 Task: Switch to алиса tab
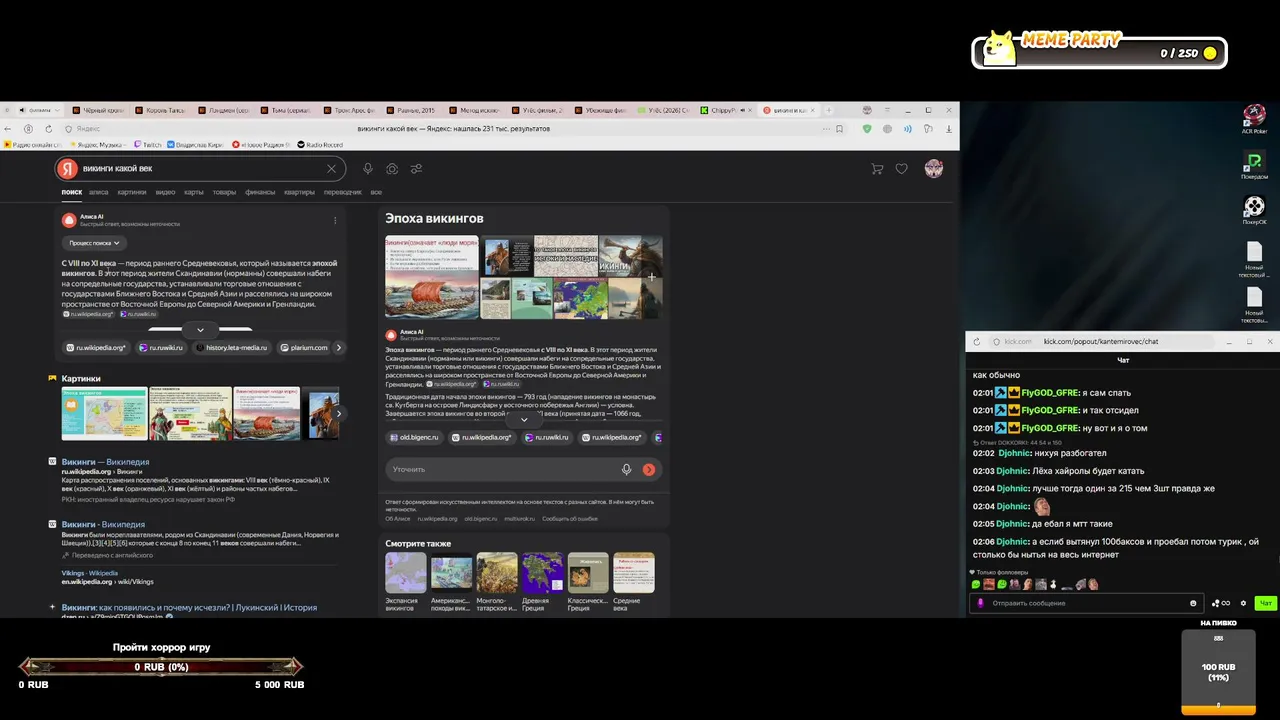coord(98,192)
